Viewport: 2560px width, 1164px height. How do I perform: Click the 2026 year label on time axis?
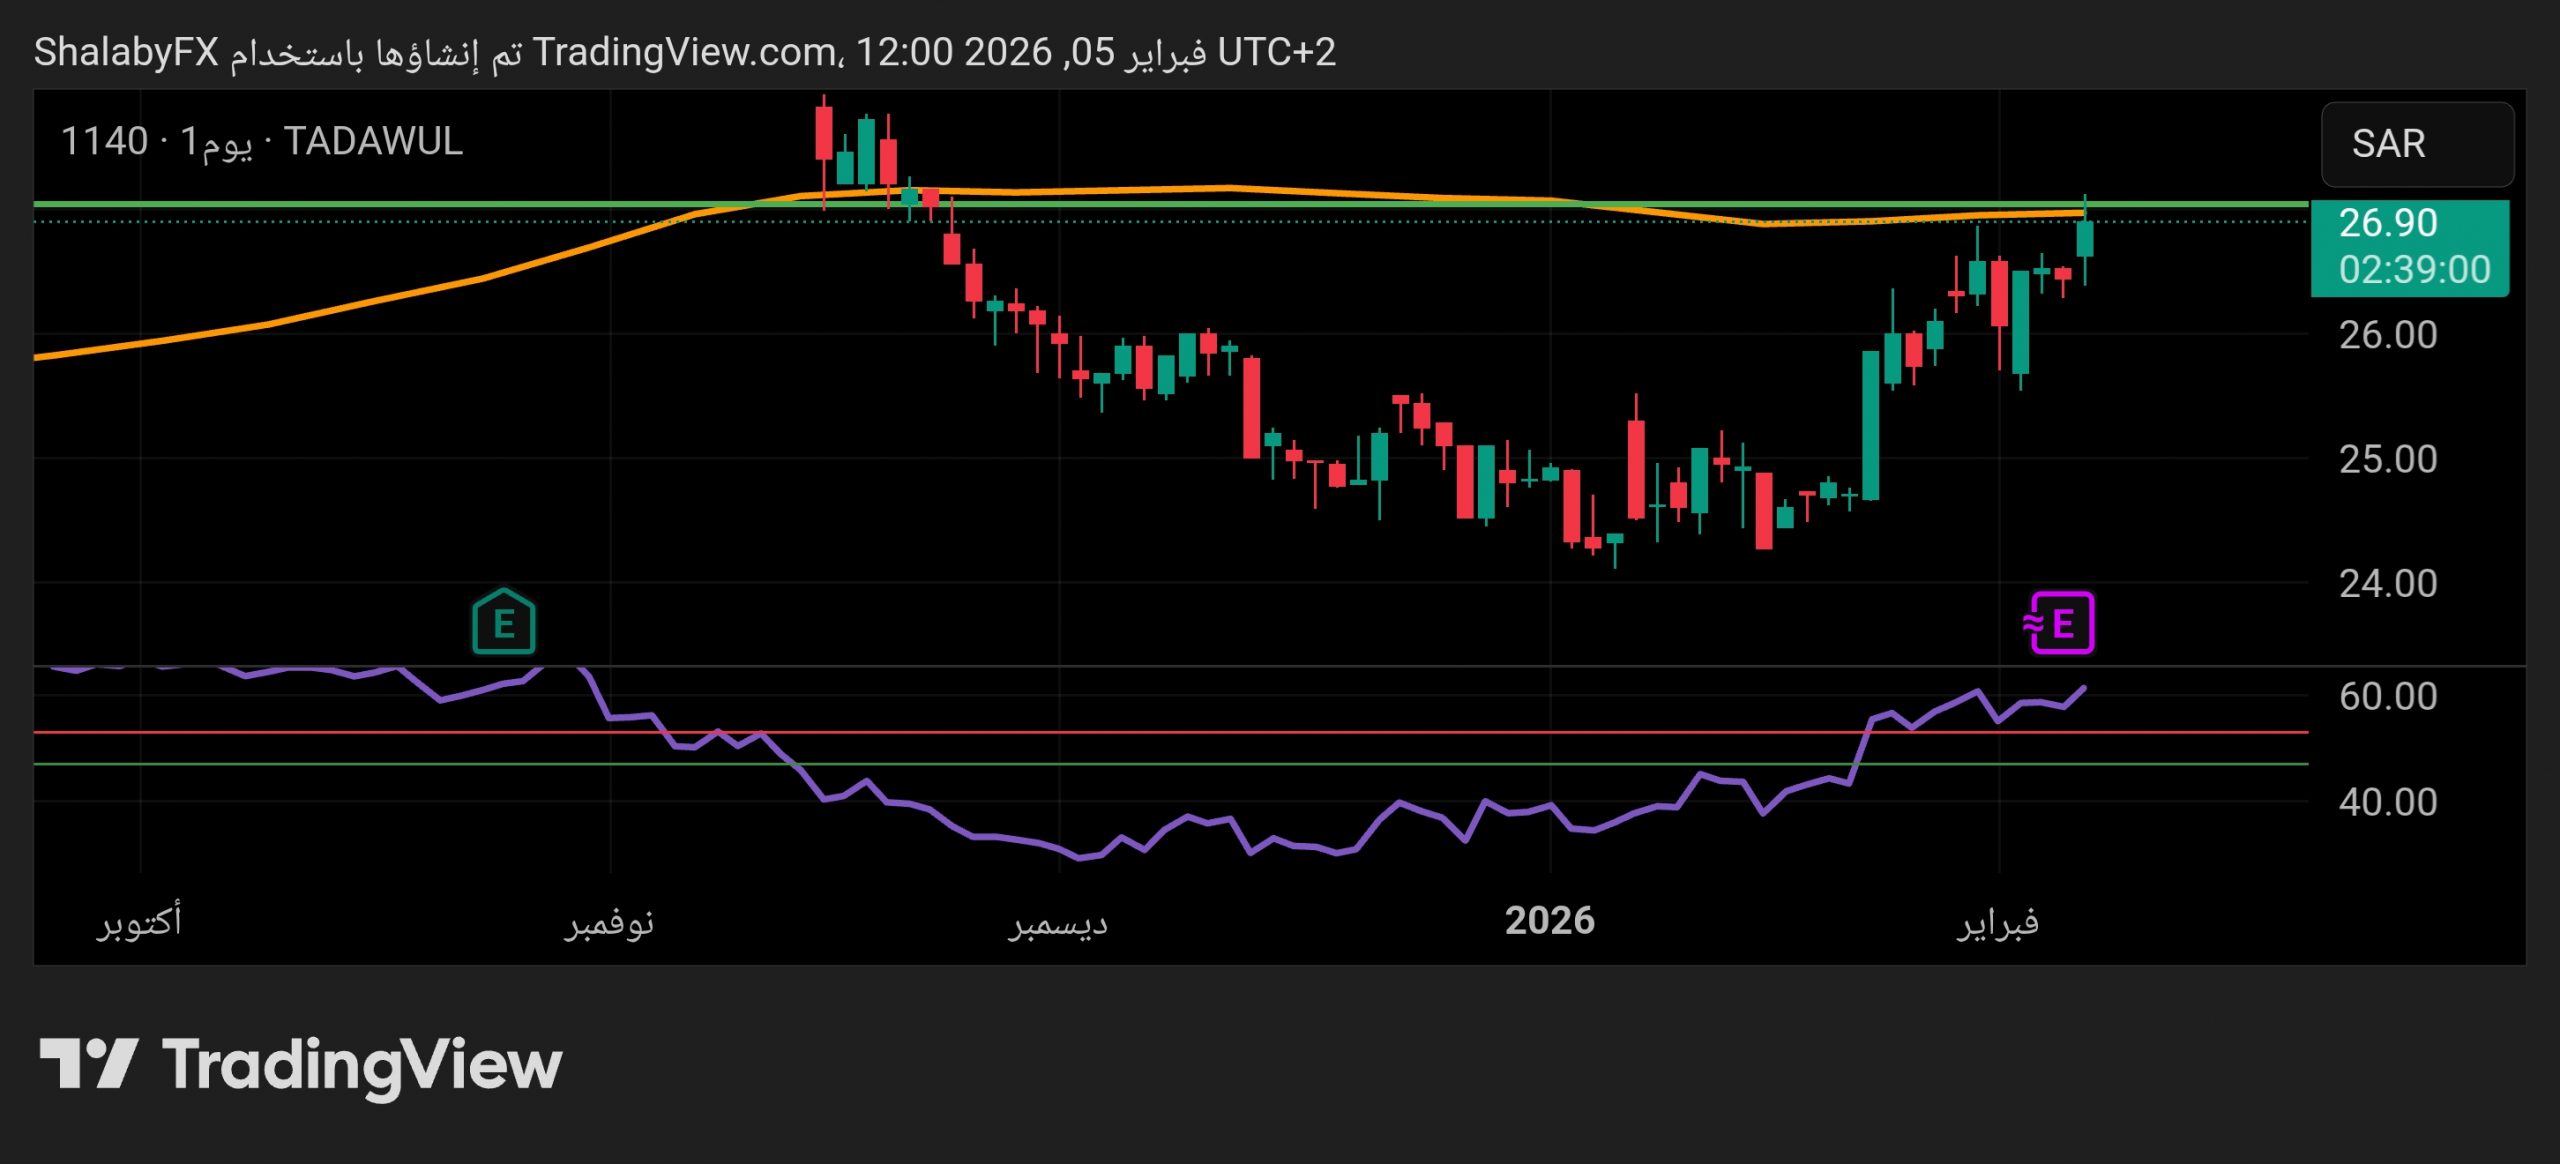(x=1549, y=921)
